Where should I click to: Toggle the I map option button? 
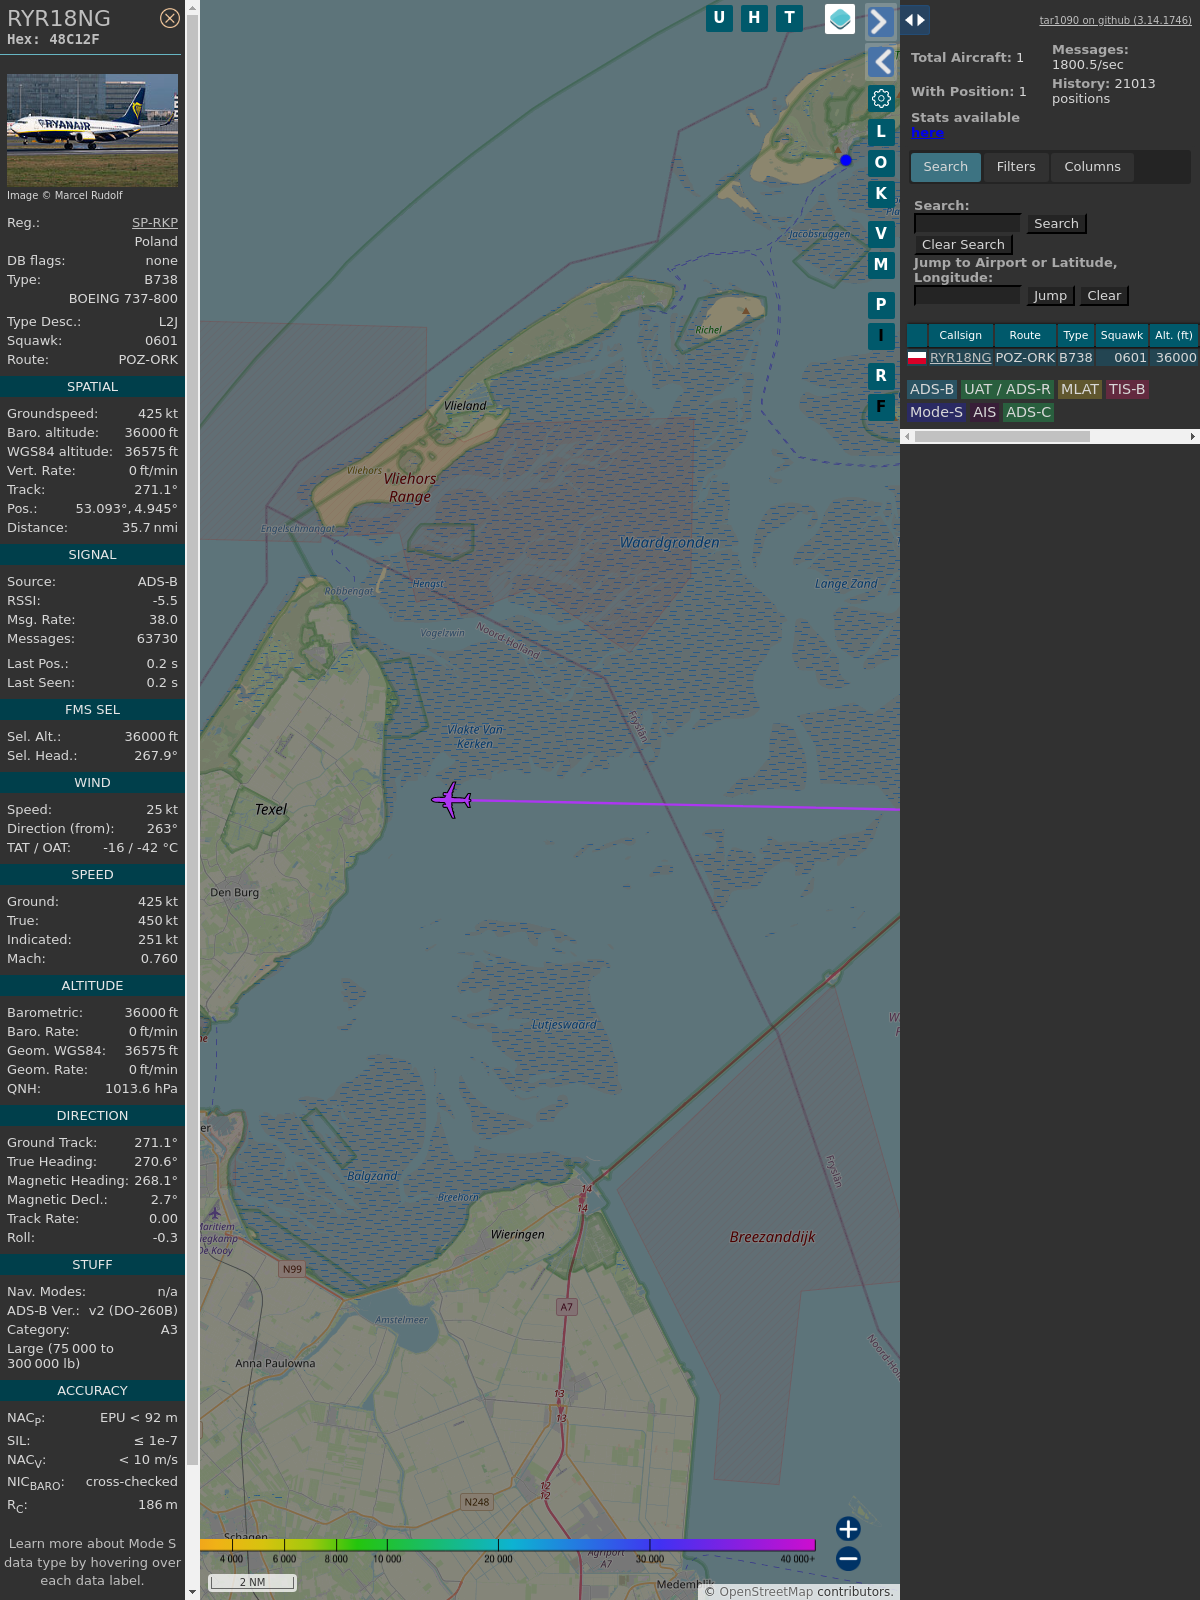[881, 335]
